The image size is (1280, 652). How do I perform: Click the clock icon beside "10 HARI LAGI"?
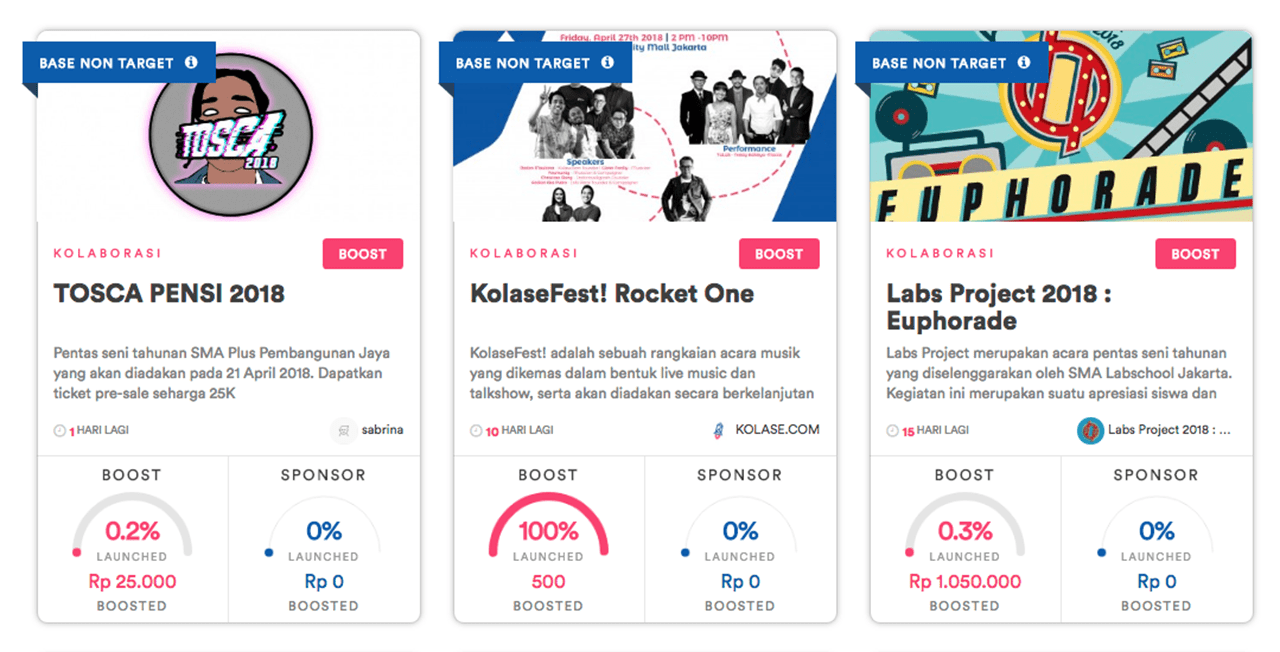(478, 430)
